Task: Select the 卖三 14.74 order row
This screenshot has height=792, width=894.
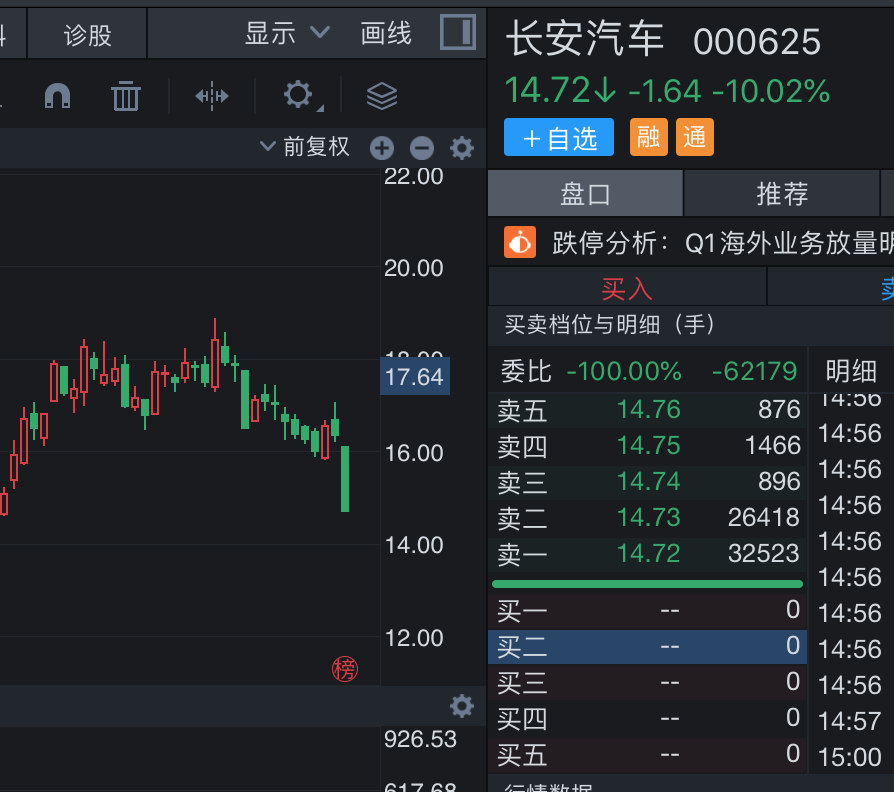Action: pos(648,482)
